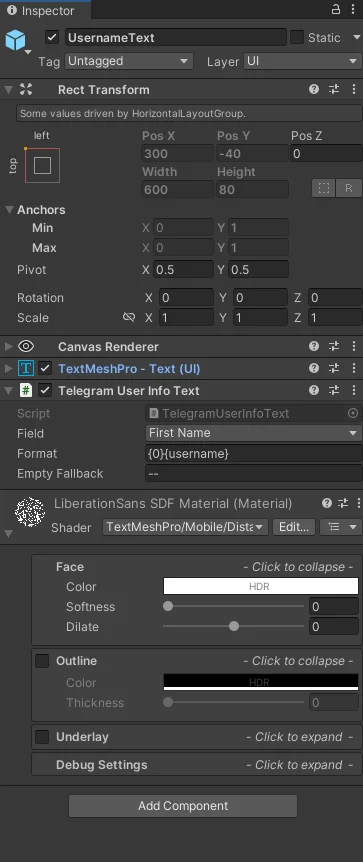Open Telegram User Info Text presets icon

point(334,390)
